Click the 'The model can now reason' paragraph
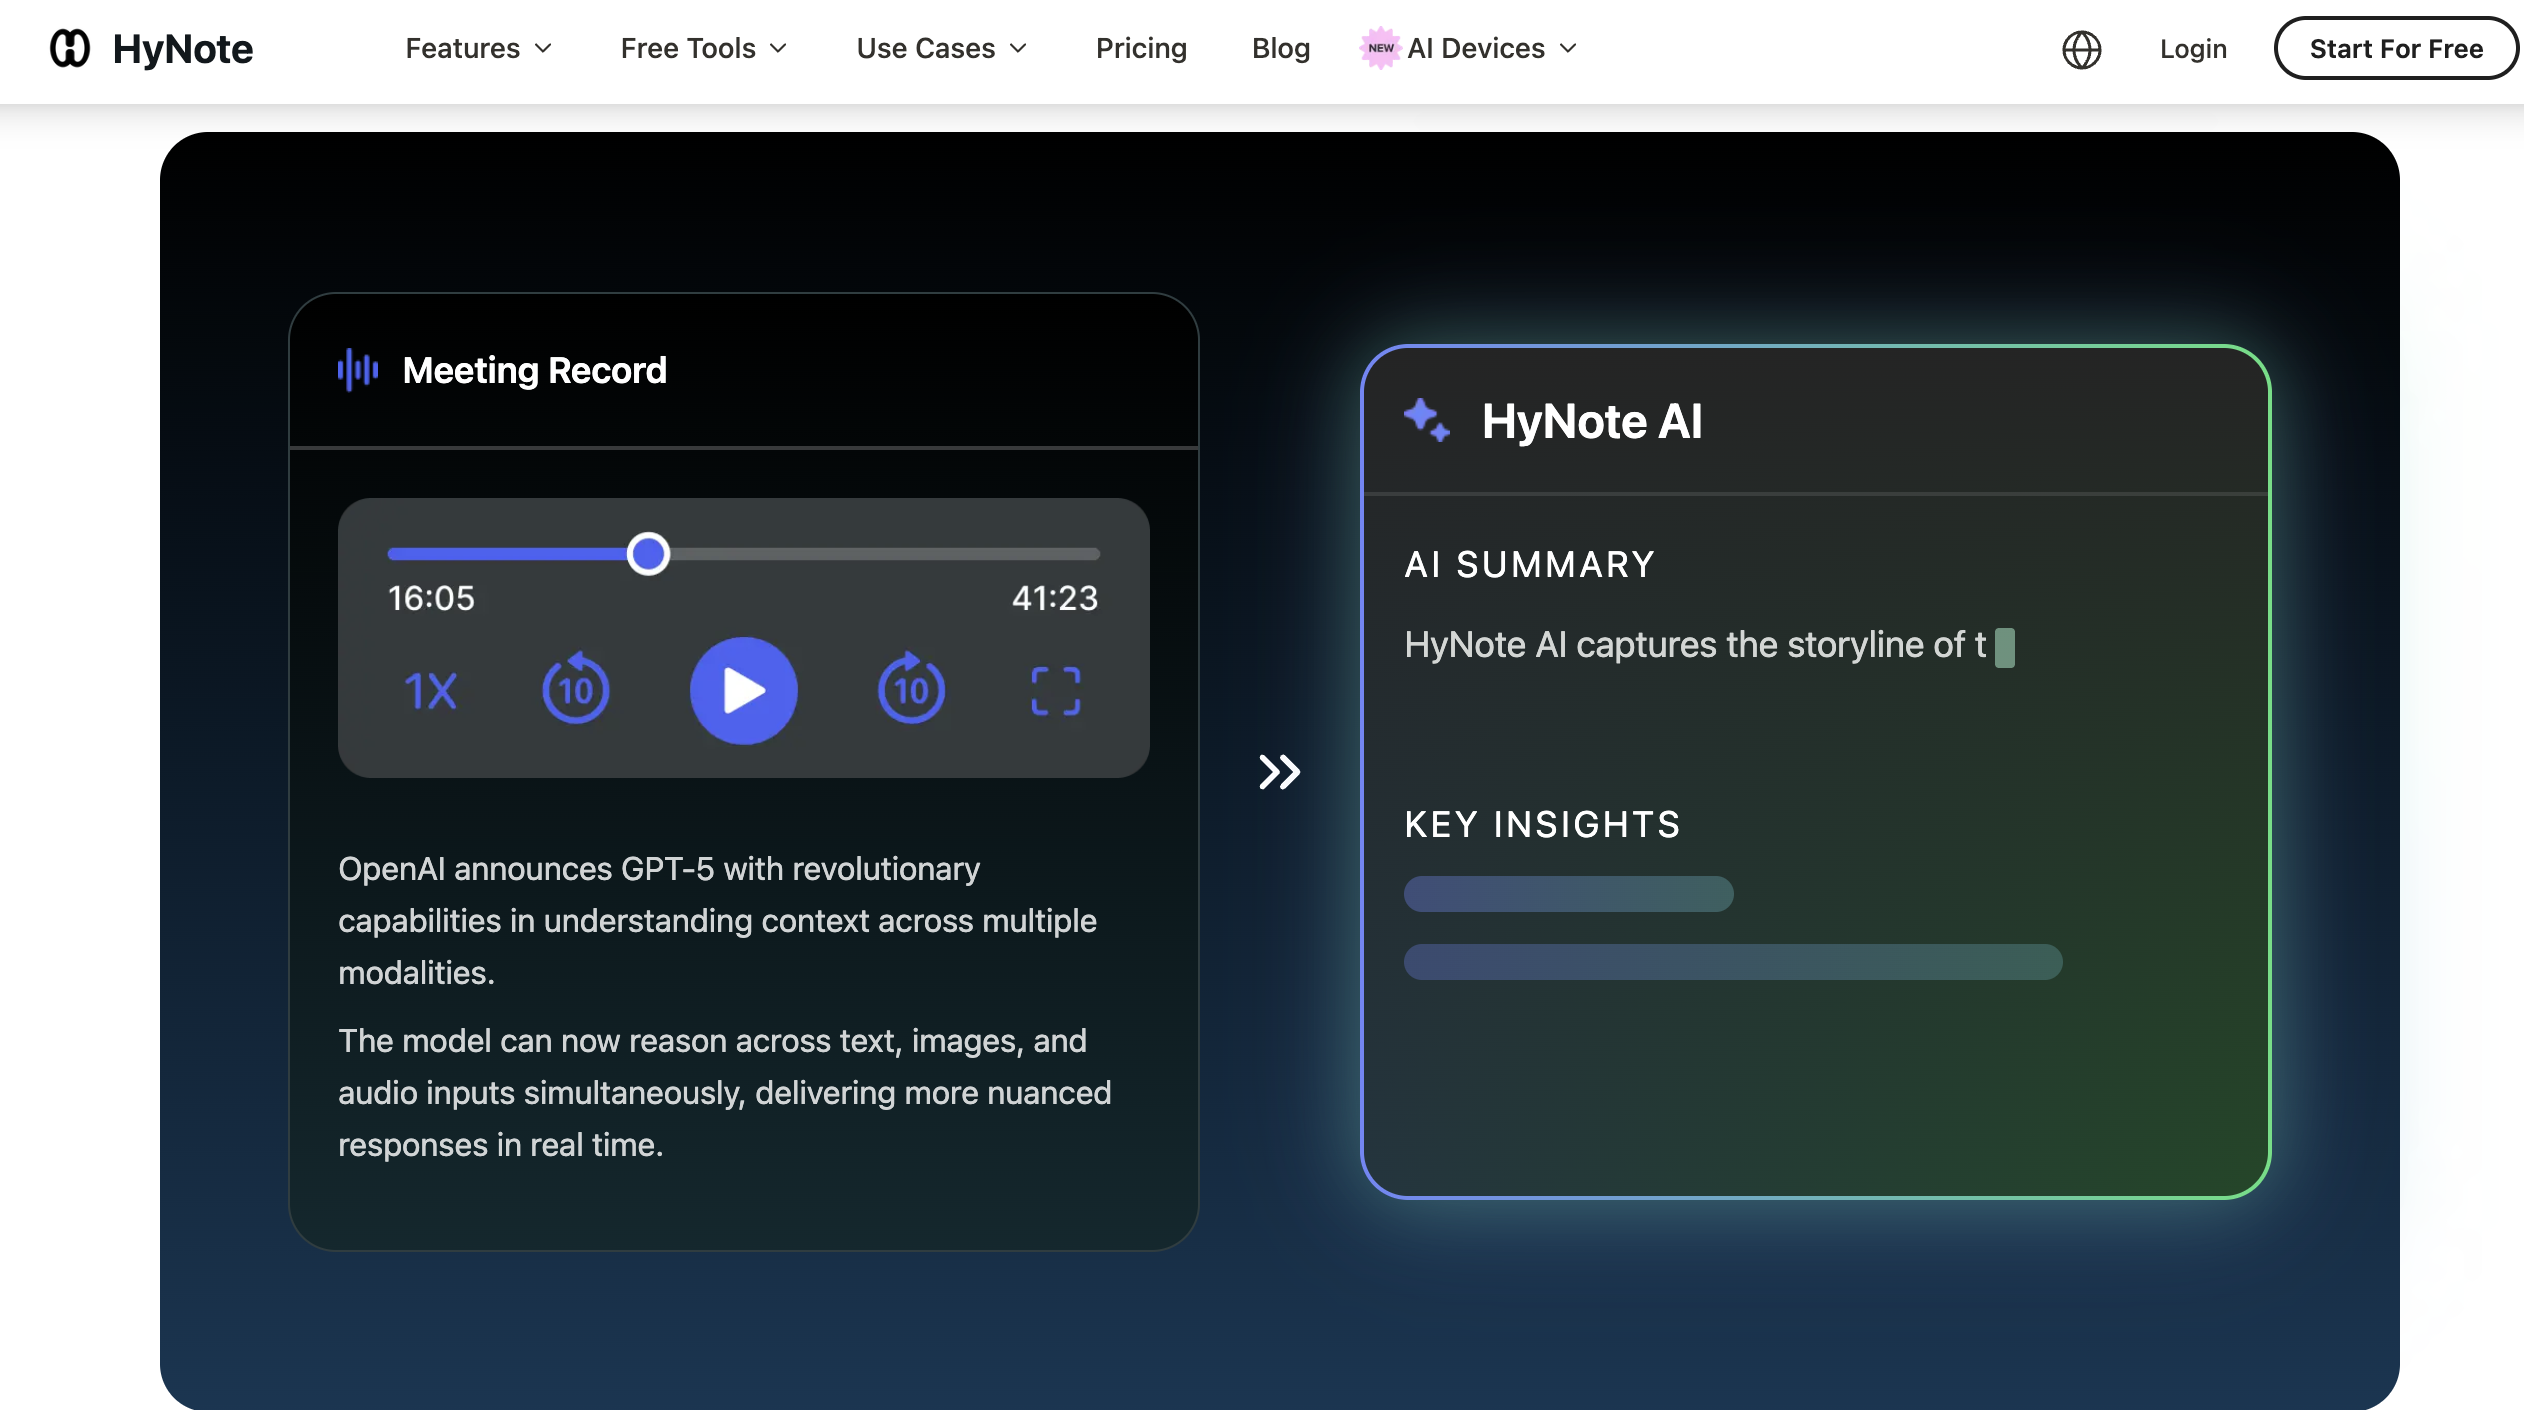 coord(725,1093)
